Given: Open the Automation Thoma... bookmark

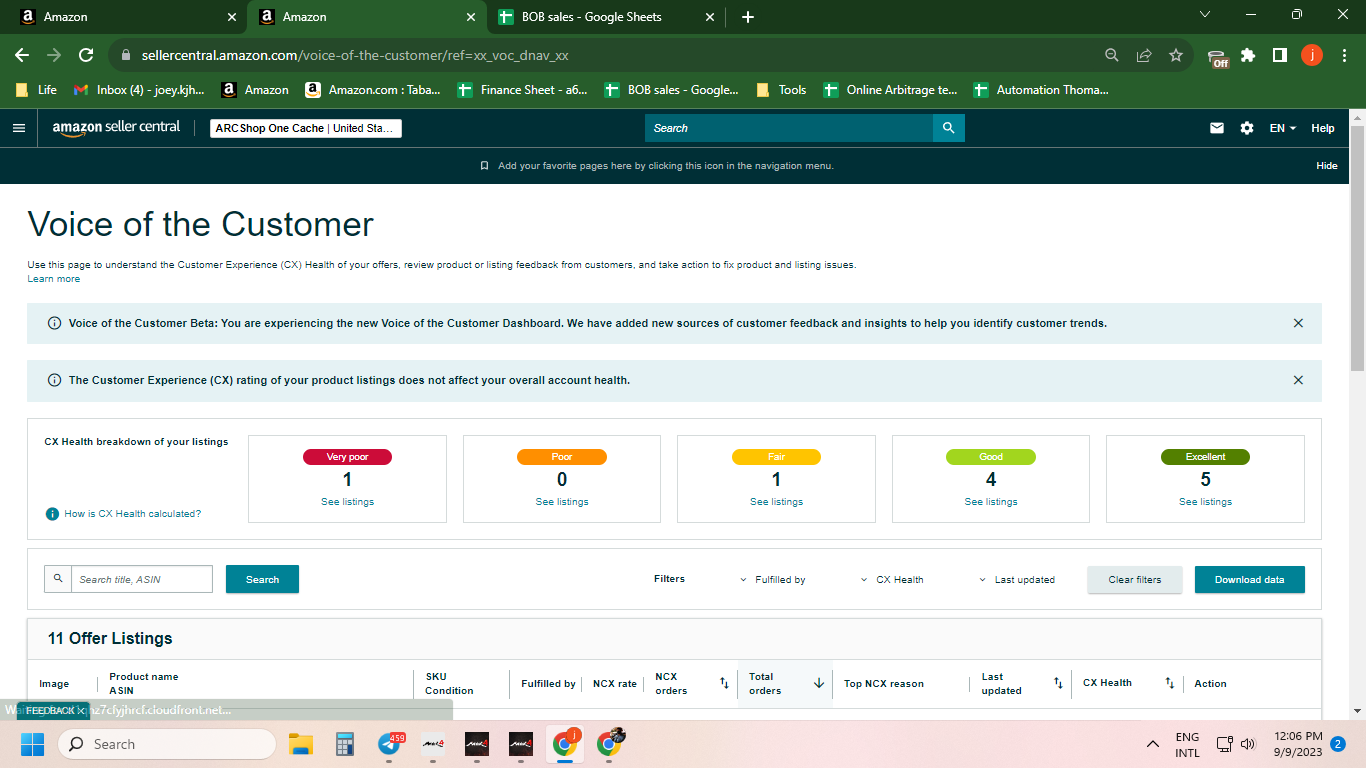Looking at the screenshot, I should tap(1042, 90).
